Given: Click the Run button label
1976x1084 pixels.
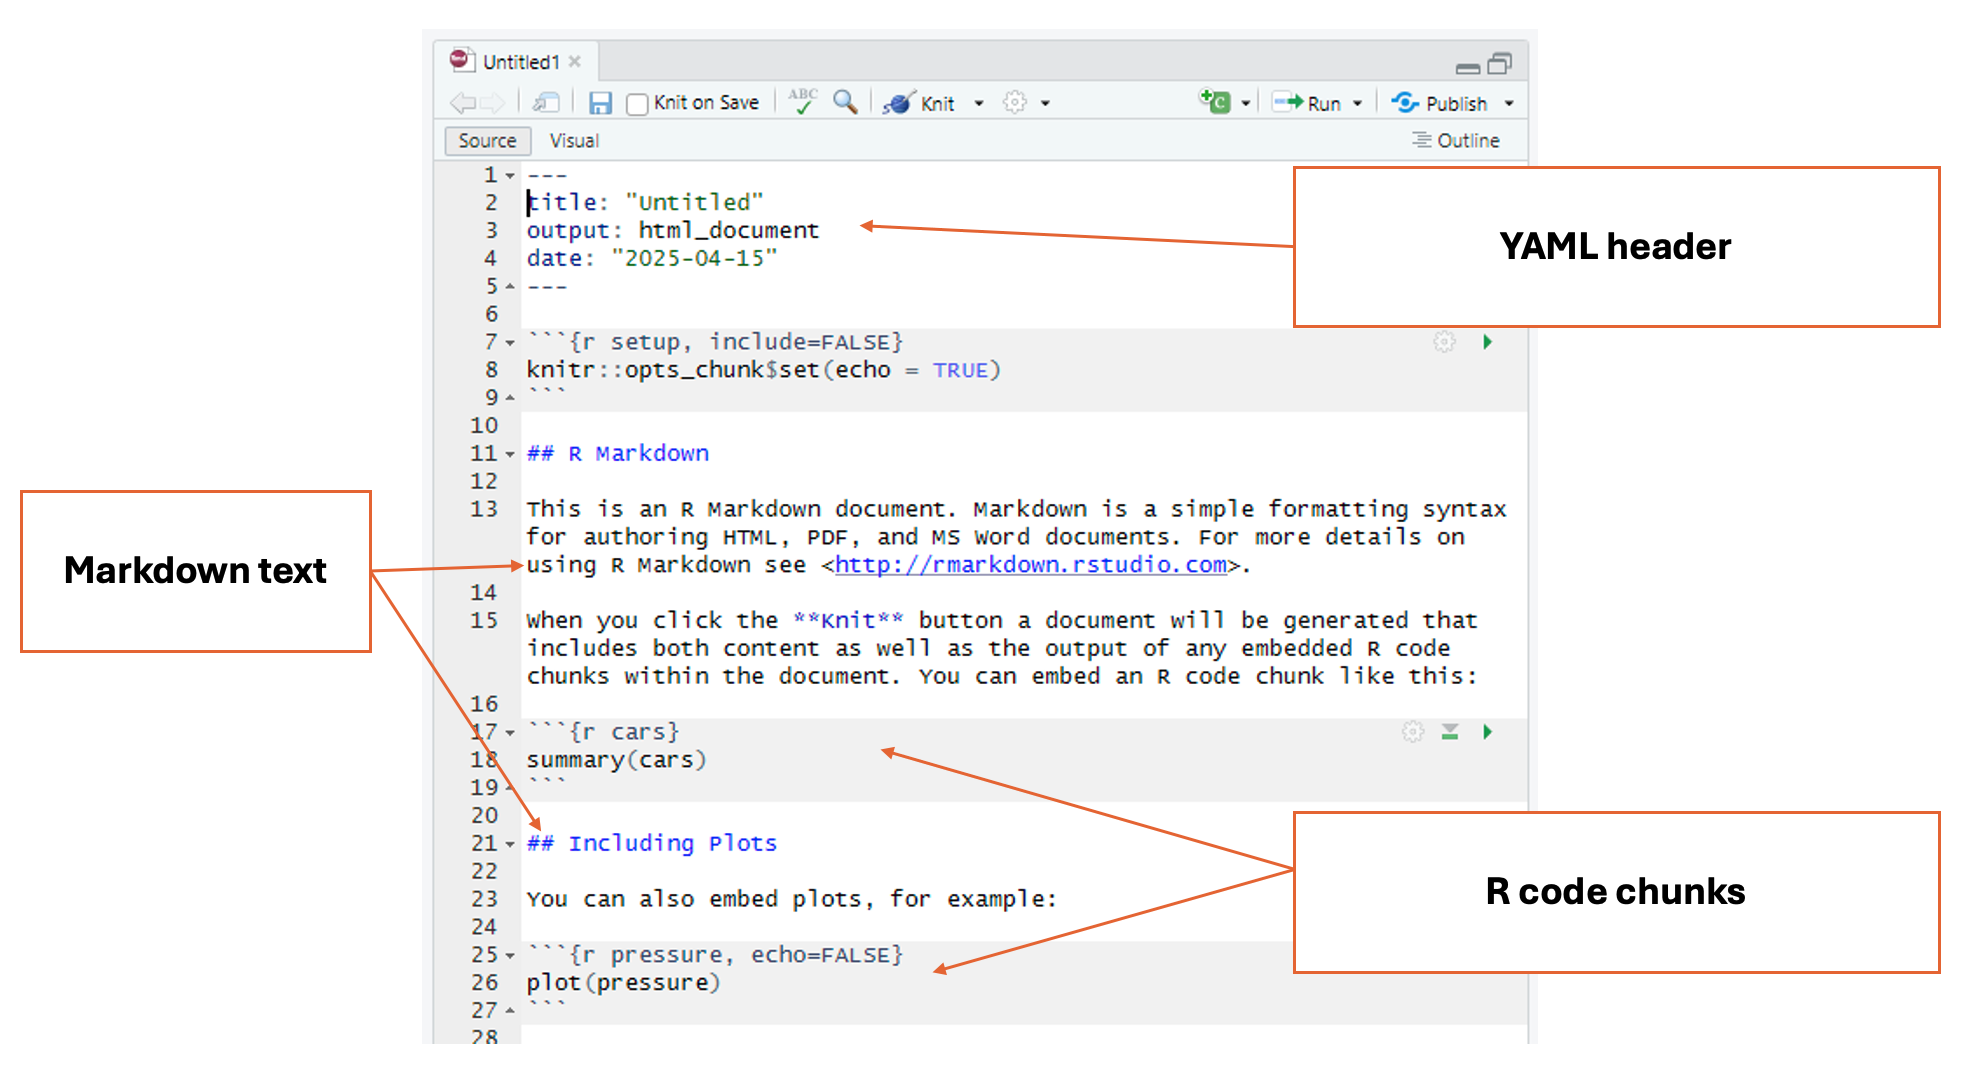Looking at the screenshot, I should [x=1324, y=103].
